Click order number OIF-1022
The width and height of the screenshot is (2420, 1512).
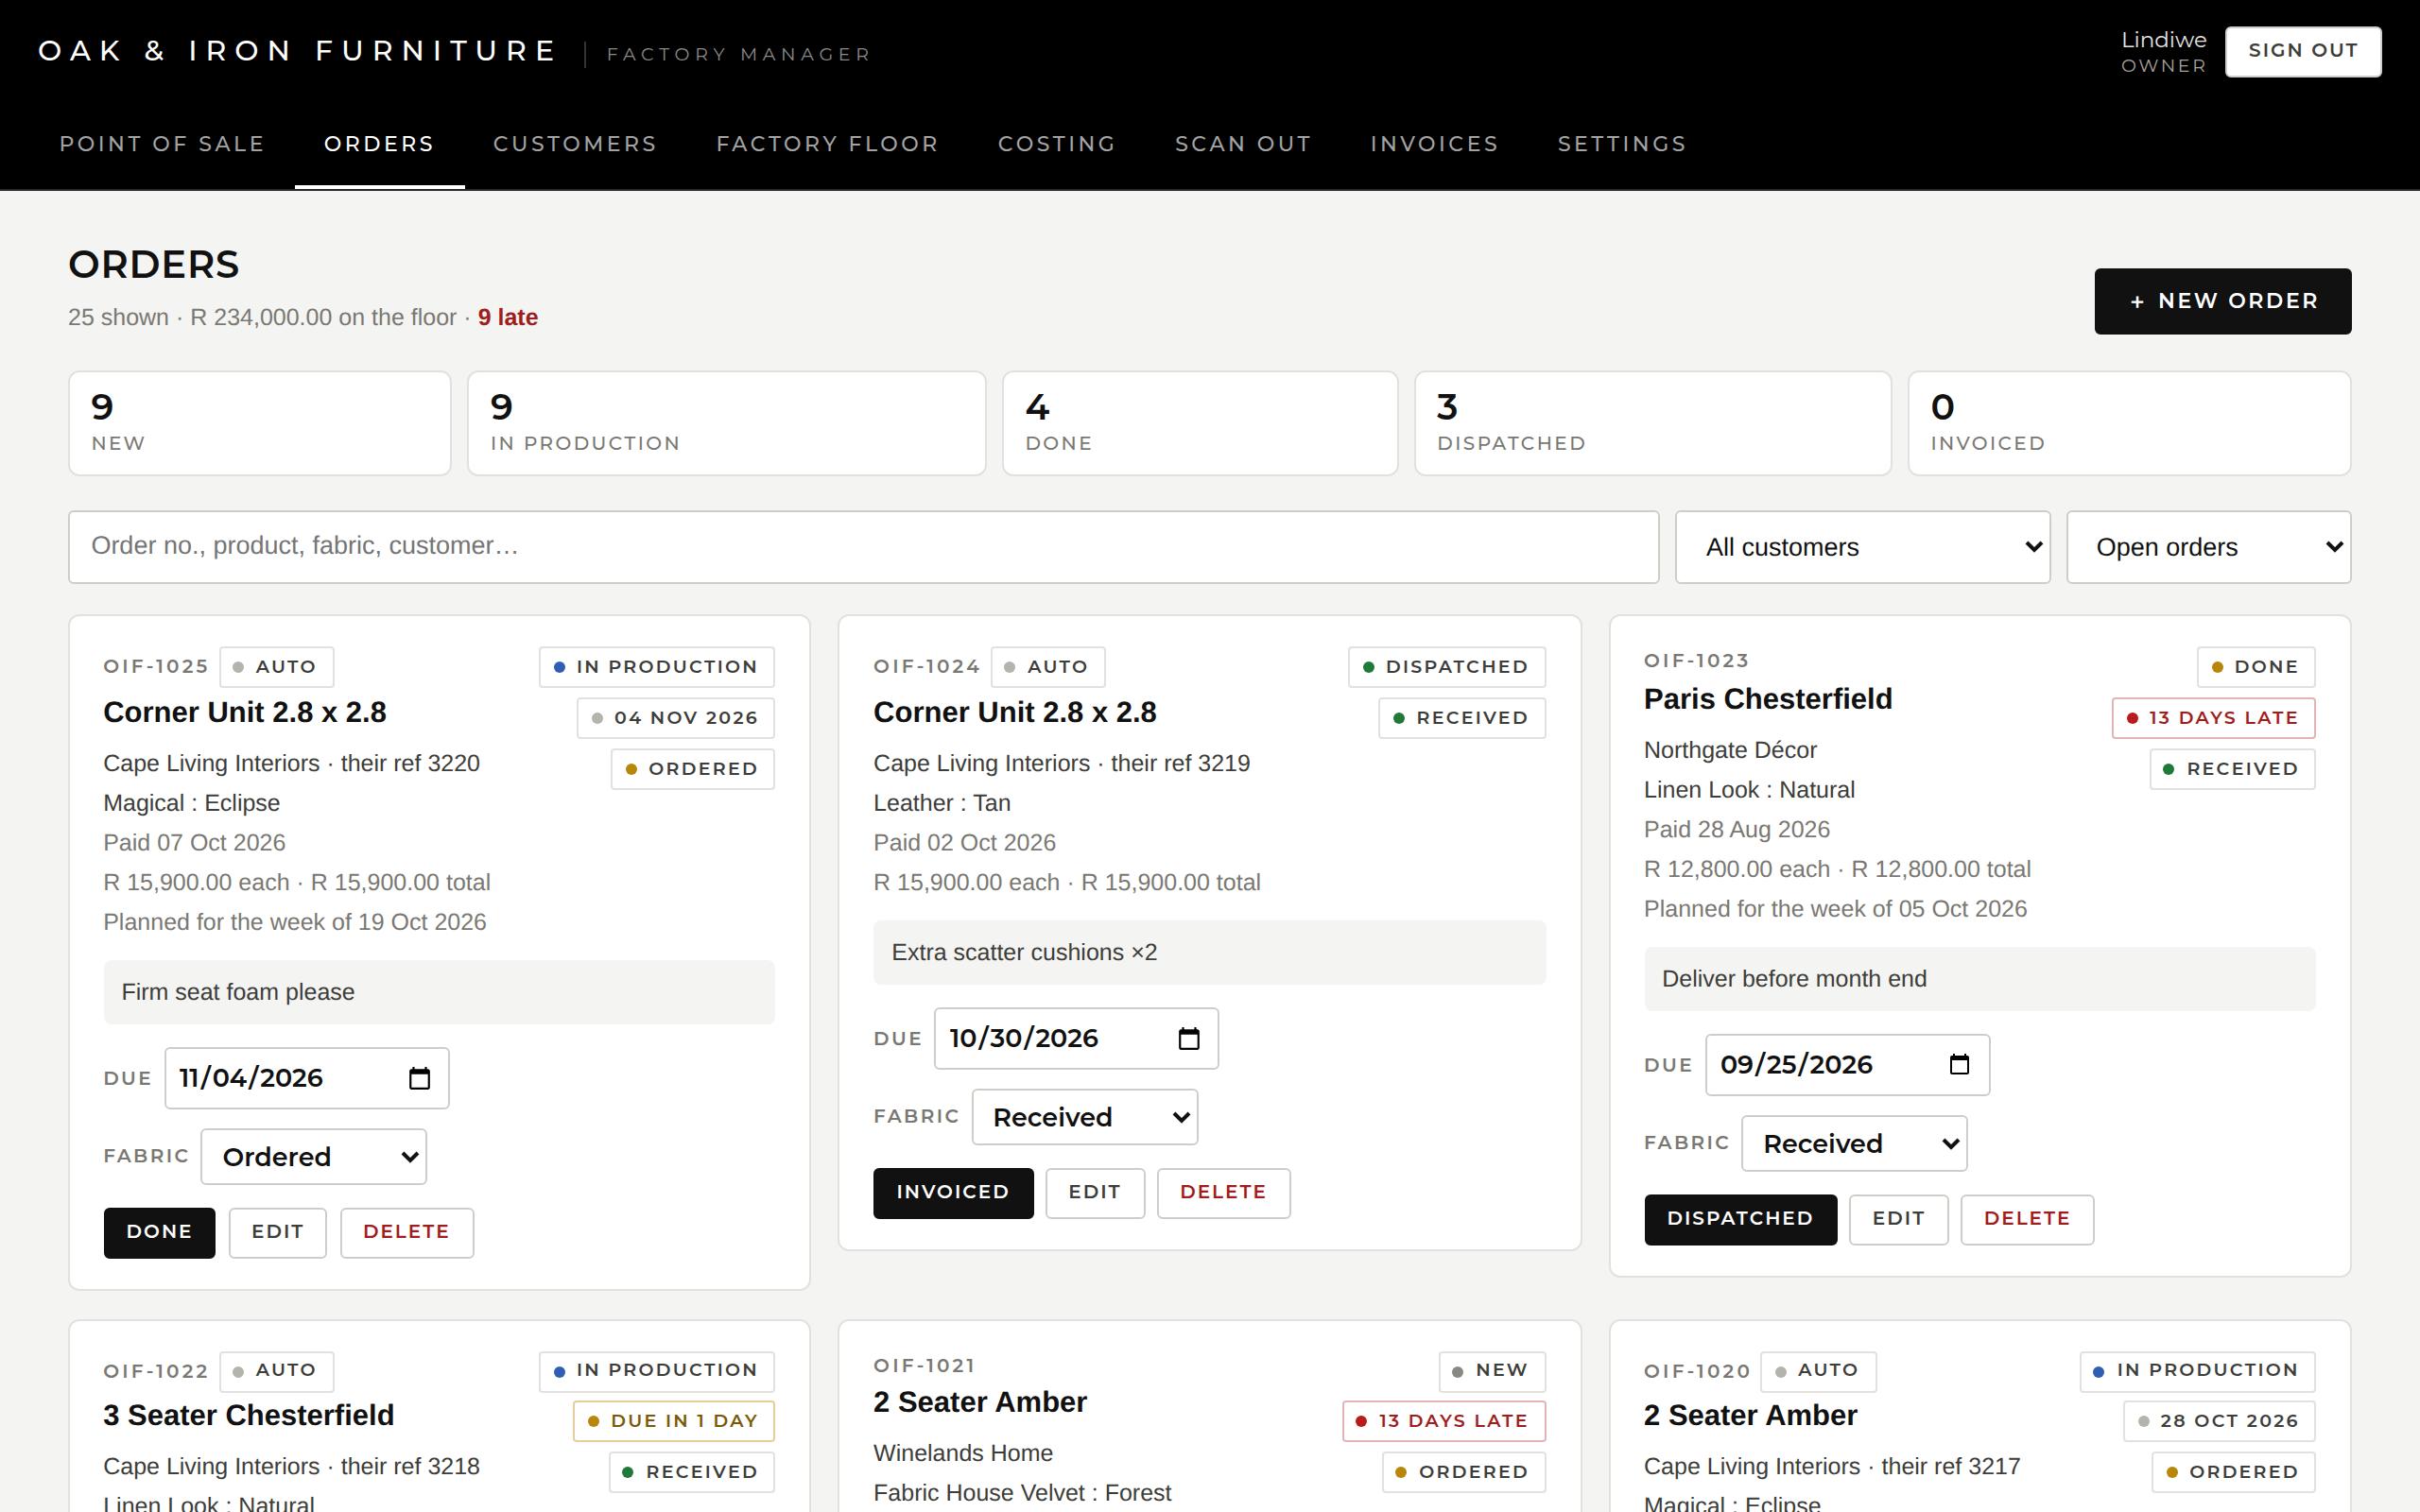click(156, 1371)
